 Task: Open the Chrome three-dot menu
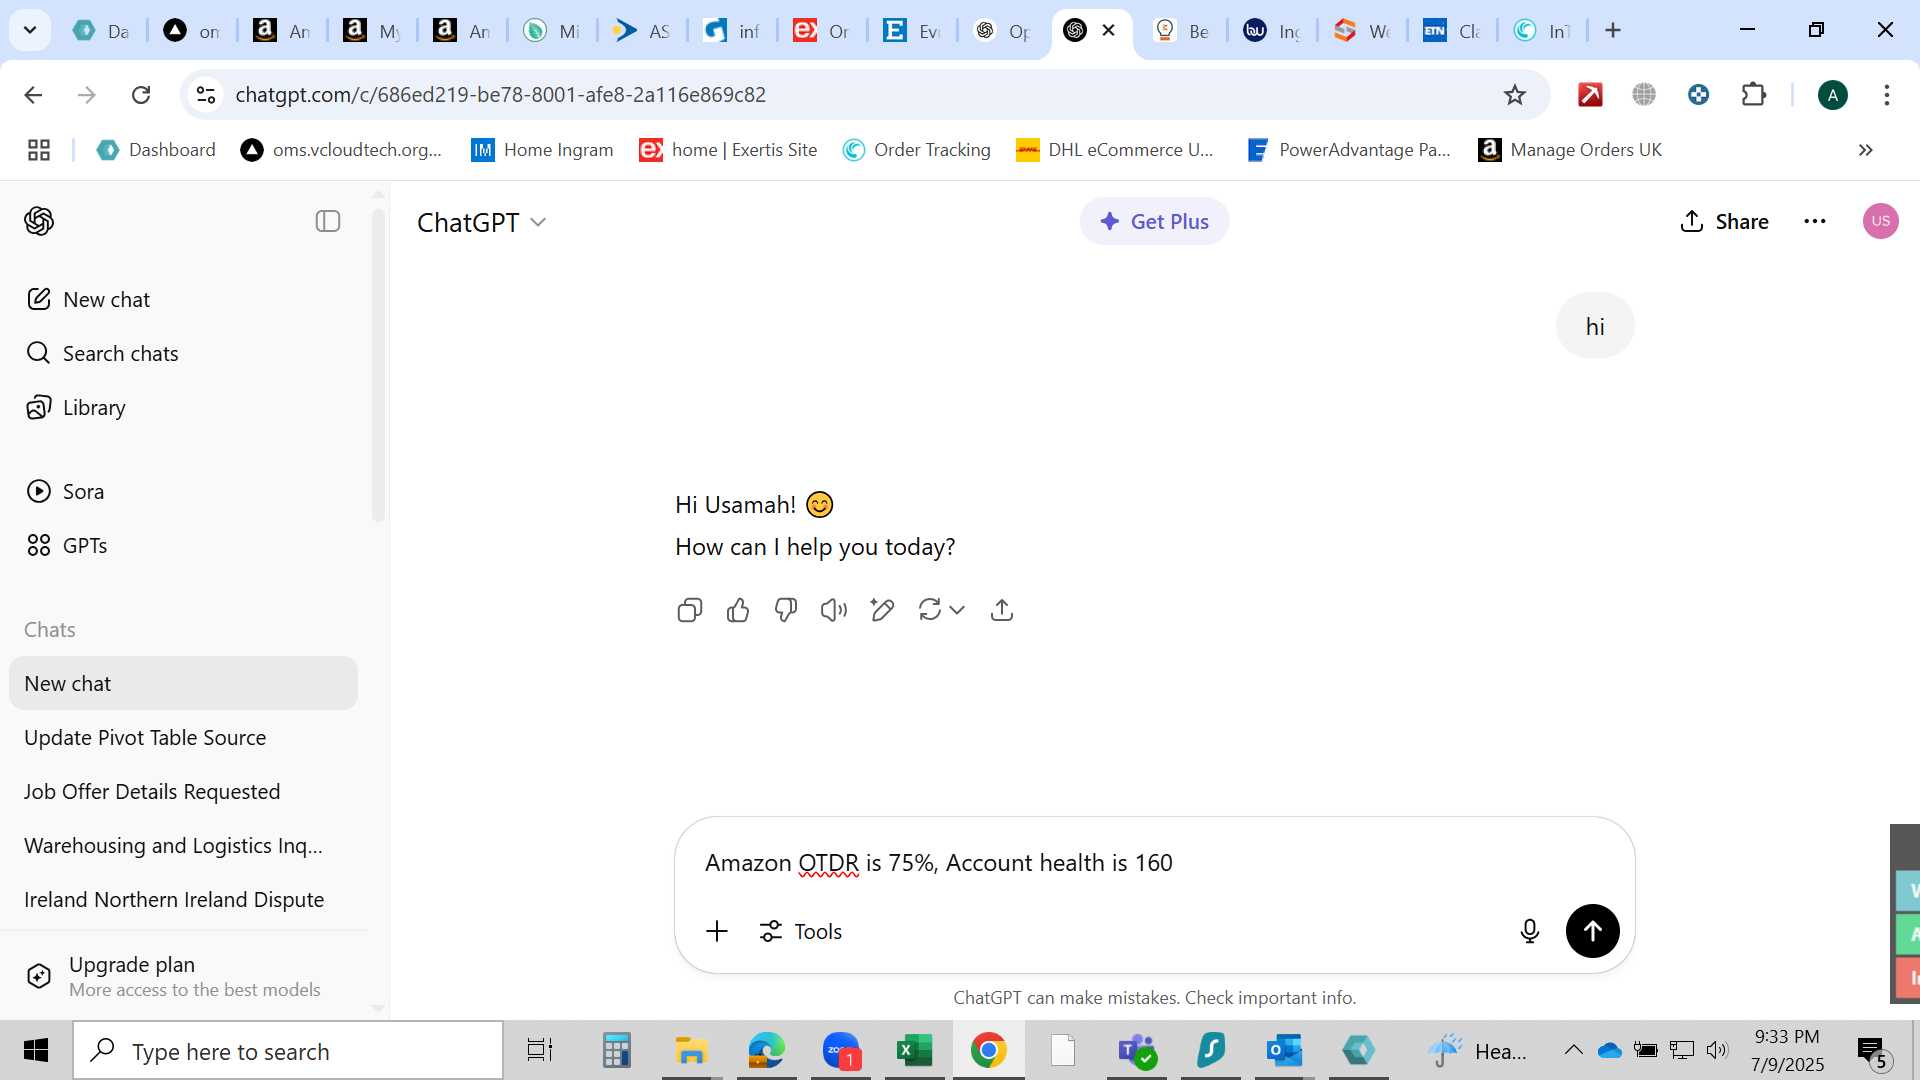click(x=1886, y=94)
